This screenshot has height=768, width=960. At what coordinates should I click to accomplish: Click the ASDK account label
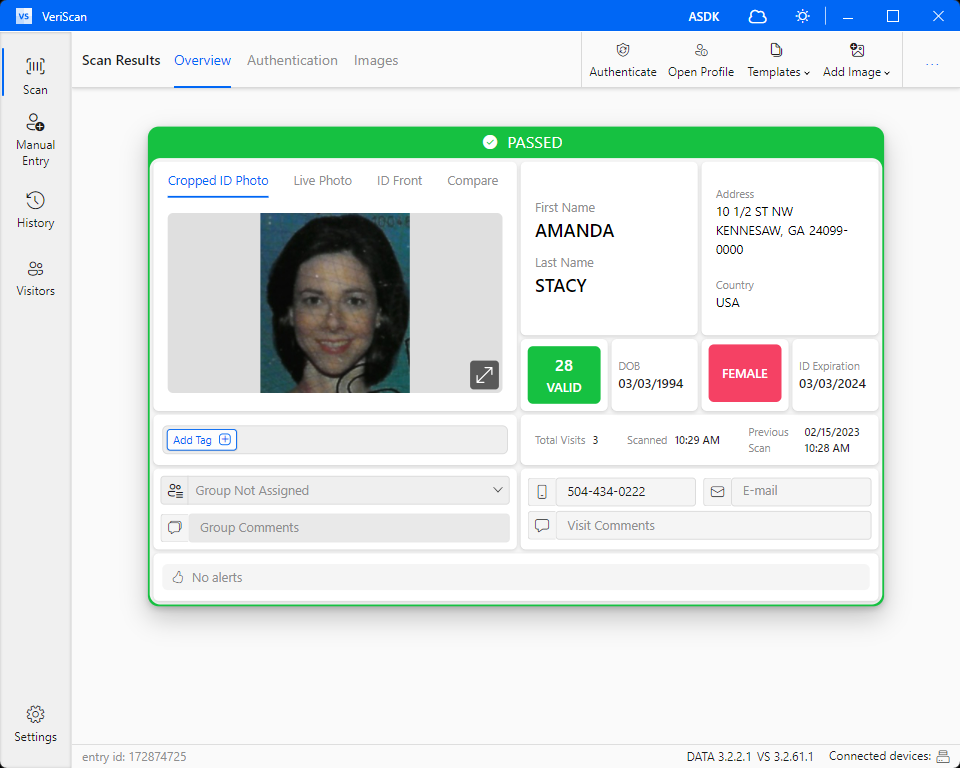pos(704,17)
